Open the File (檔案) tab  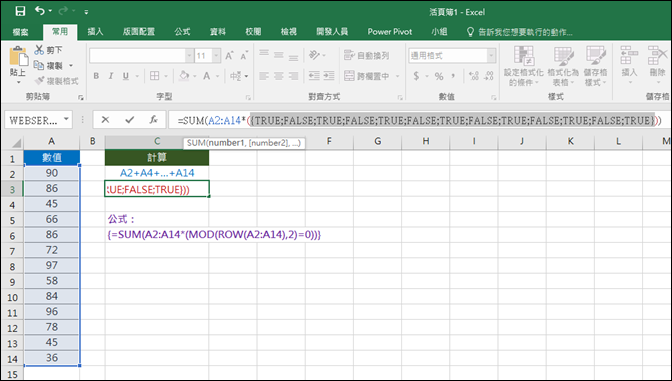(x=20, y=32)
